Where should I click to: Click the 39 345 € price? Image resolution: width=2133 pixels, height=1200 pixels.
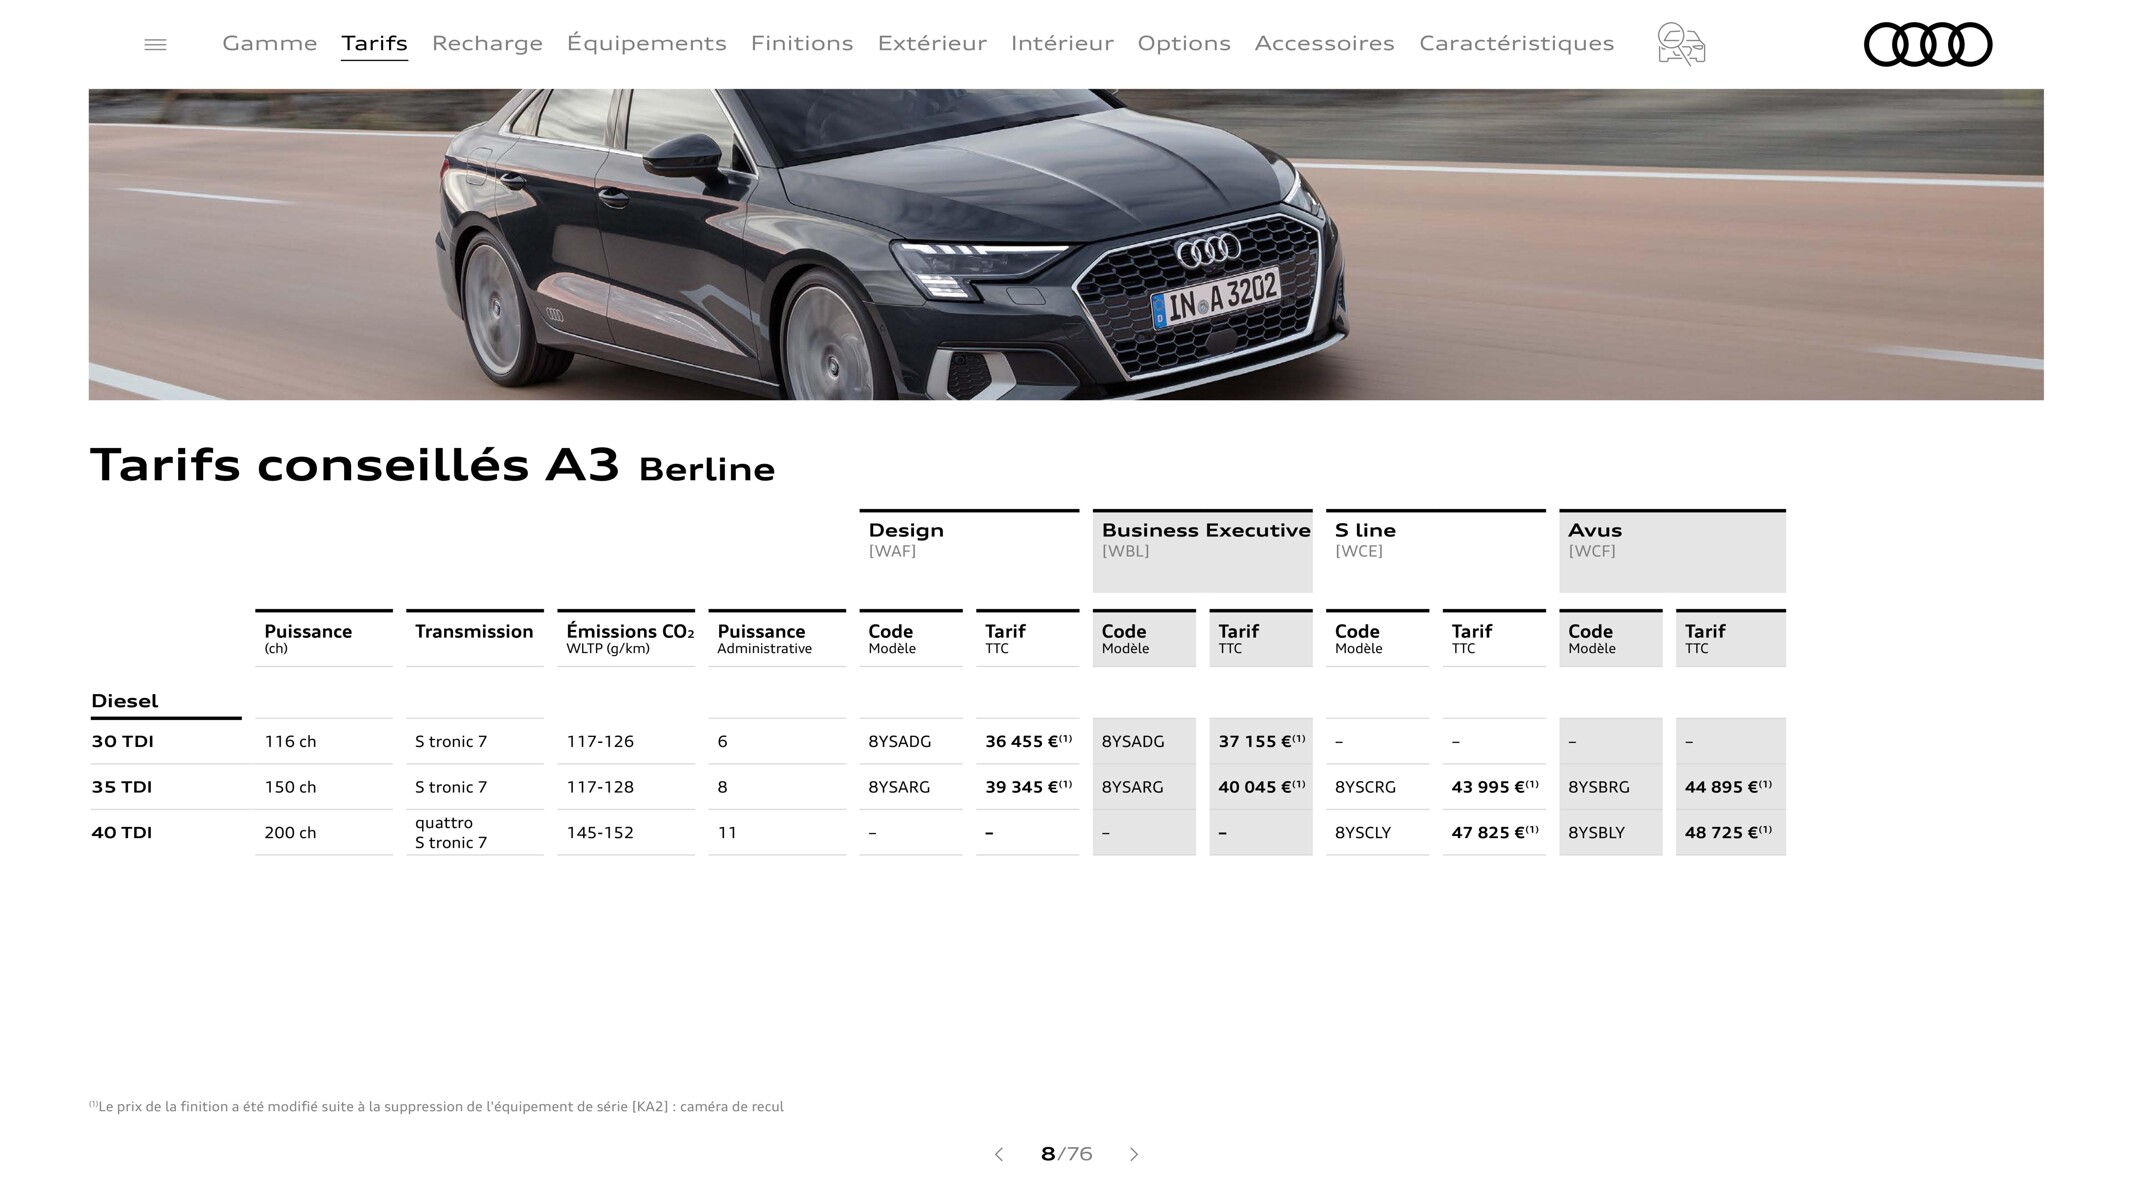click(1028, 787)
